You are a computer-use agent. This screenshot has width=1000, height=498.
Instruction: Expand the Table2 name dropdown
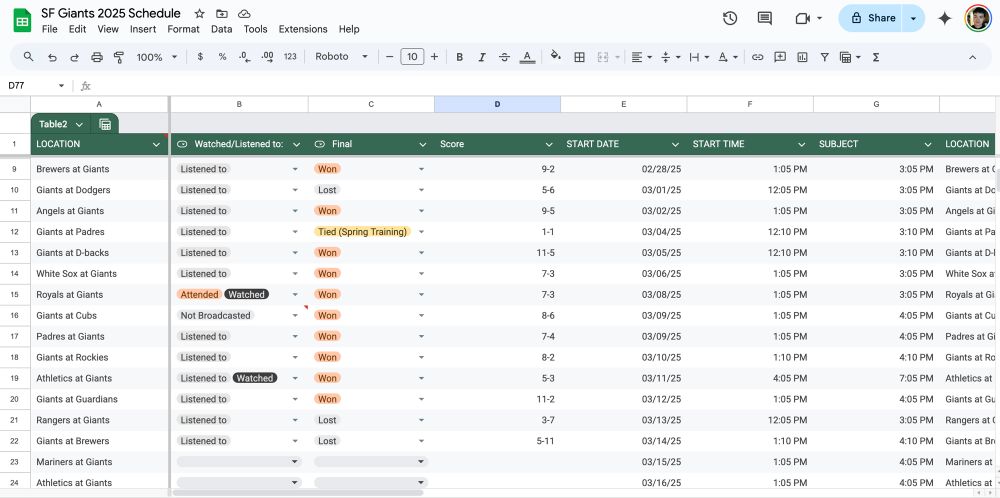(79, 124)
